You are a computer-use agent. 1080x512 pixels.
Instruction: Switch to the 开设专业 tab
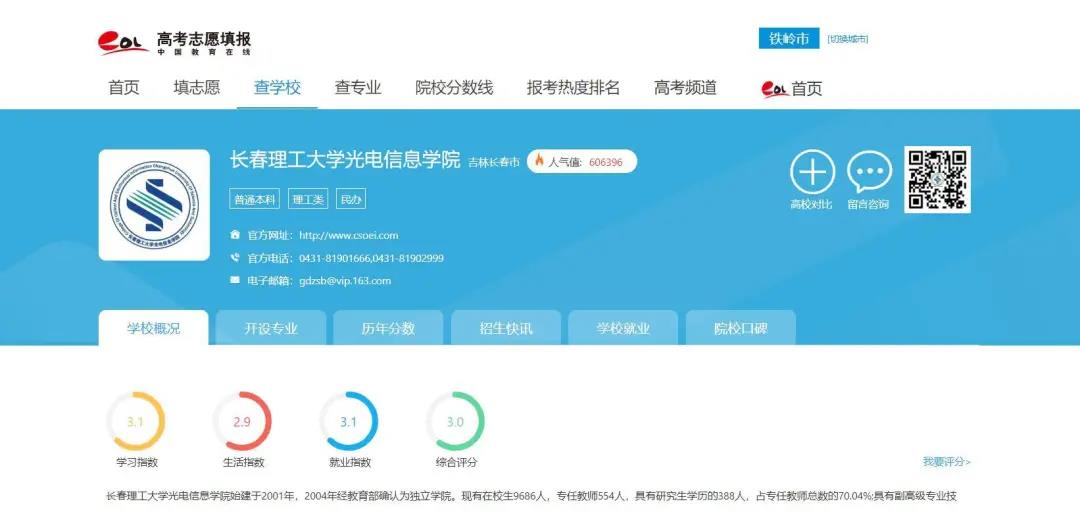pos(271,328)
